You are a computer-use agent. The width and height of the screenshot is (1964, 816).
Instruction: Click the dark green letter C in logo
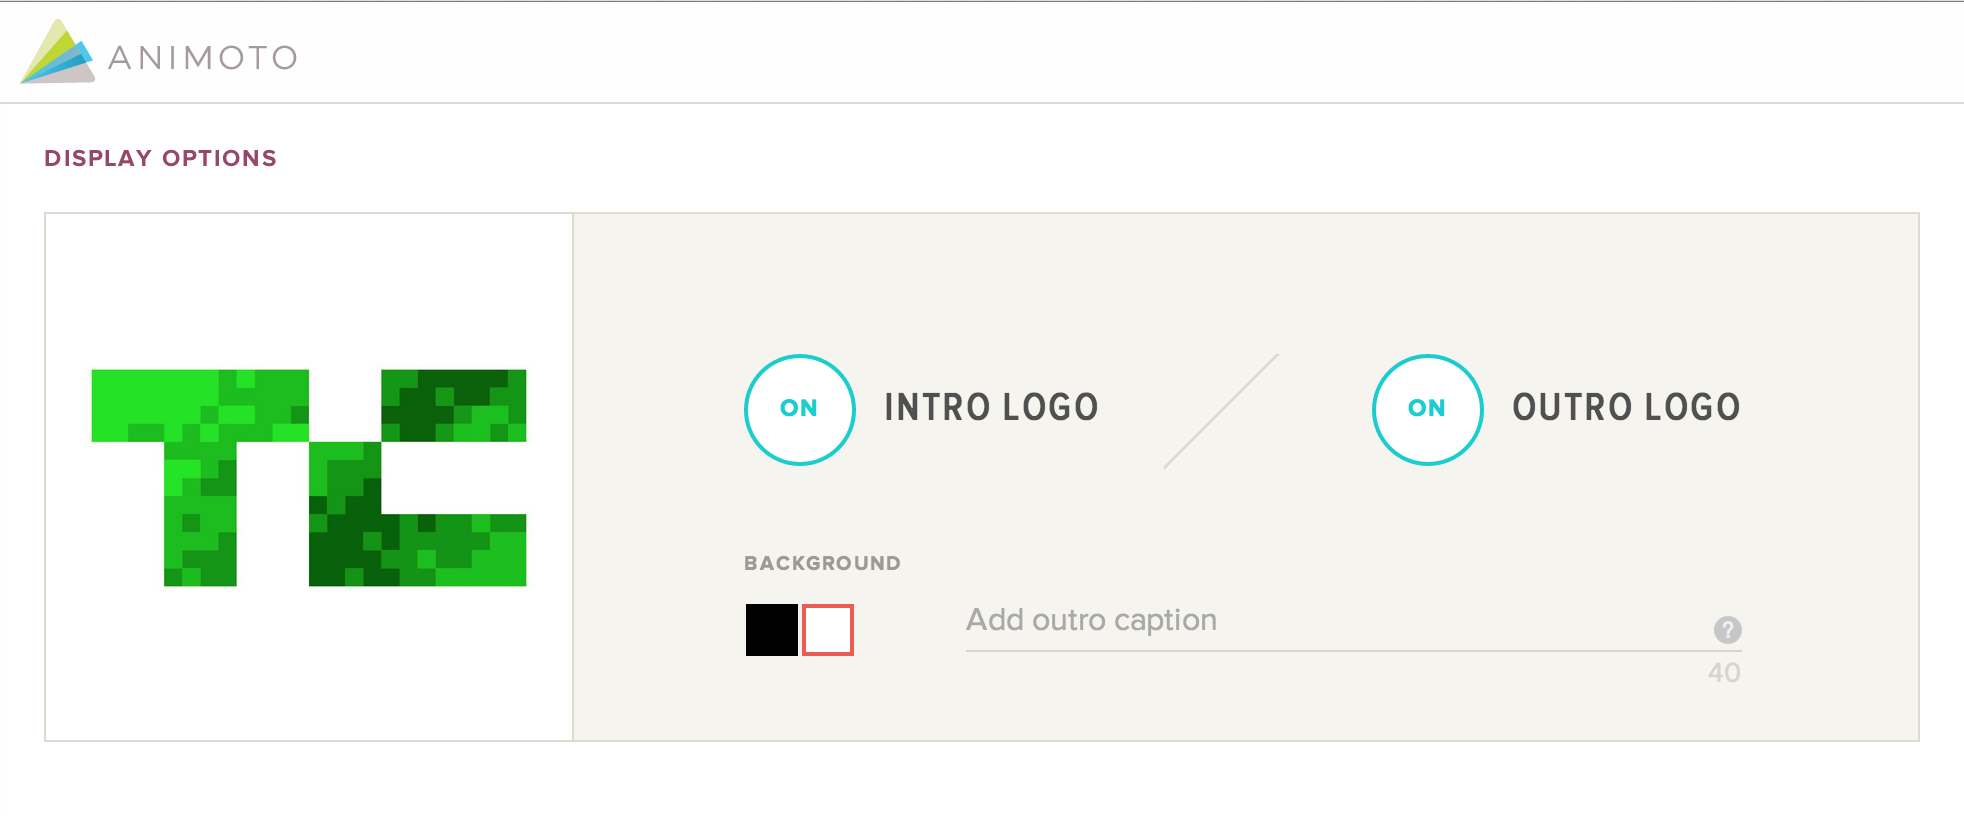click(420, 480)
